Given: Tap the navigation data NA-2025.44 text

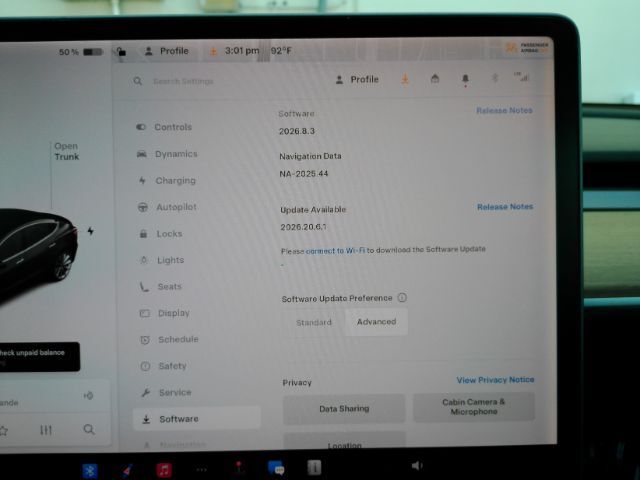Looking at the screenshot, I should tap(304, 174).
